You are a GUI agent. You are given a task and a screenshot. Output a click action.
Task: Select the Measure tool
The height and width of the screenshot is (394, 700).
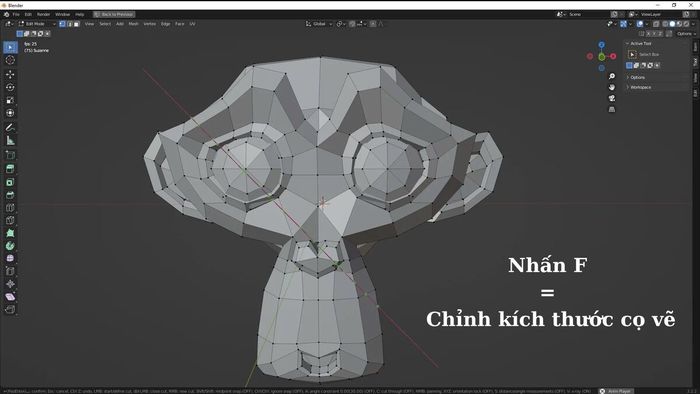coord(10,141)
